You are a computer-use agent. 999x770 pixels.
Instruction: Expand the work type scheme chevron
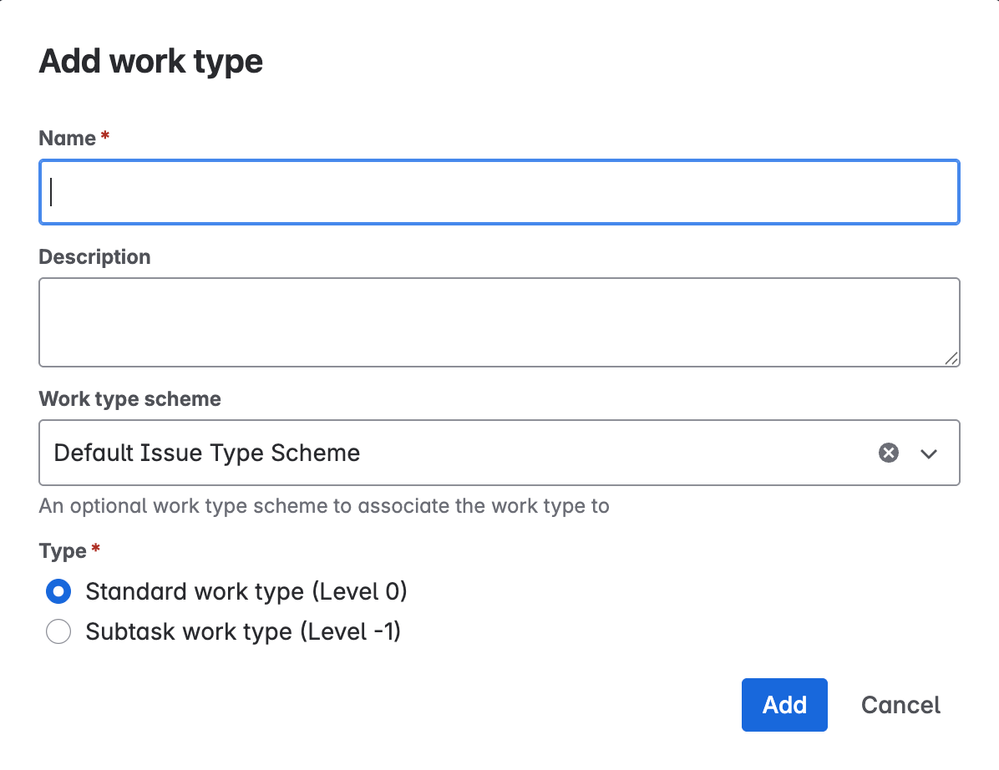(929, 454)
